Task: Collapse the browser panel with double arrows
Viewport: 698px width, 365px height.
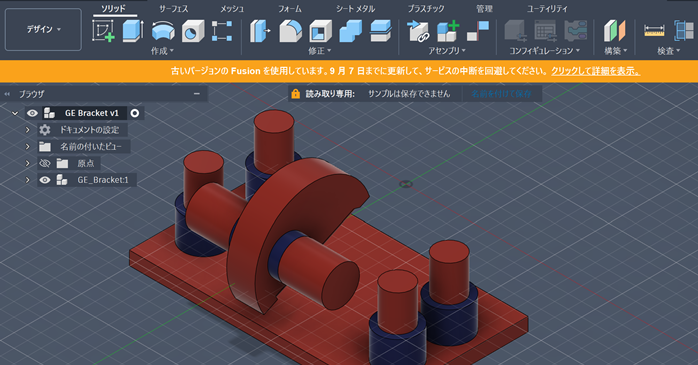Action: [7, 94]
